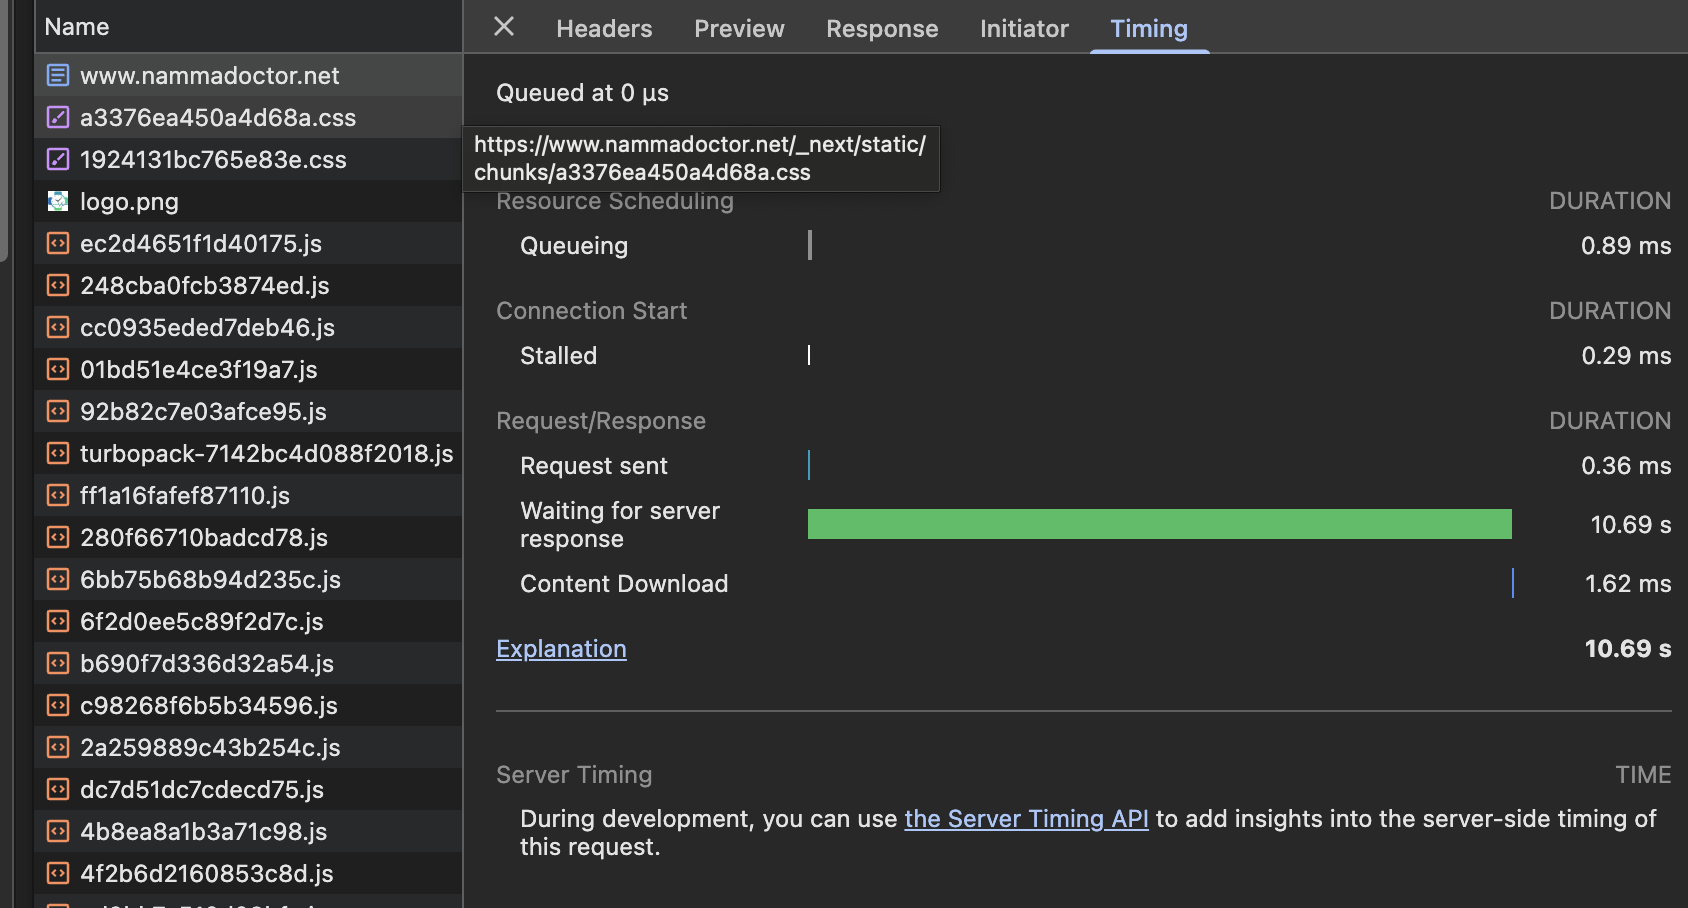
Task: Select the dc7d51dc7cdecd75.js request
Action: tap(202, 790)
